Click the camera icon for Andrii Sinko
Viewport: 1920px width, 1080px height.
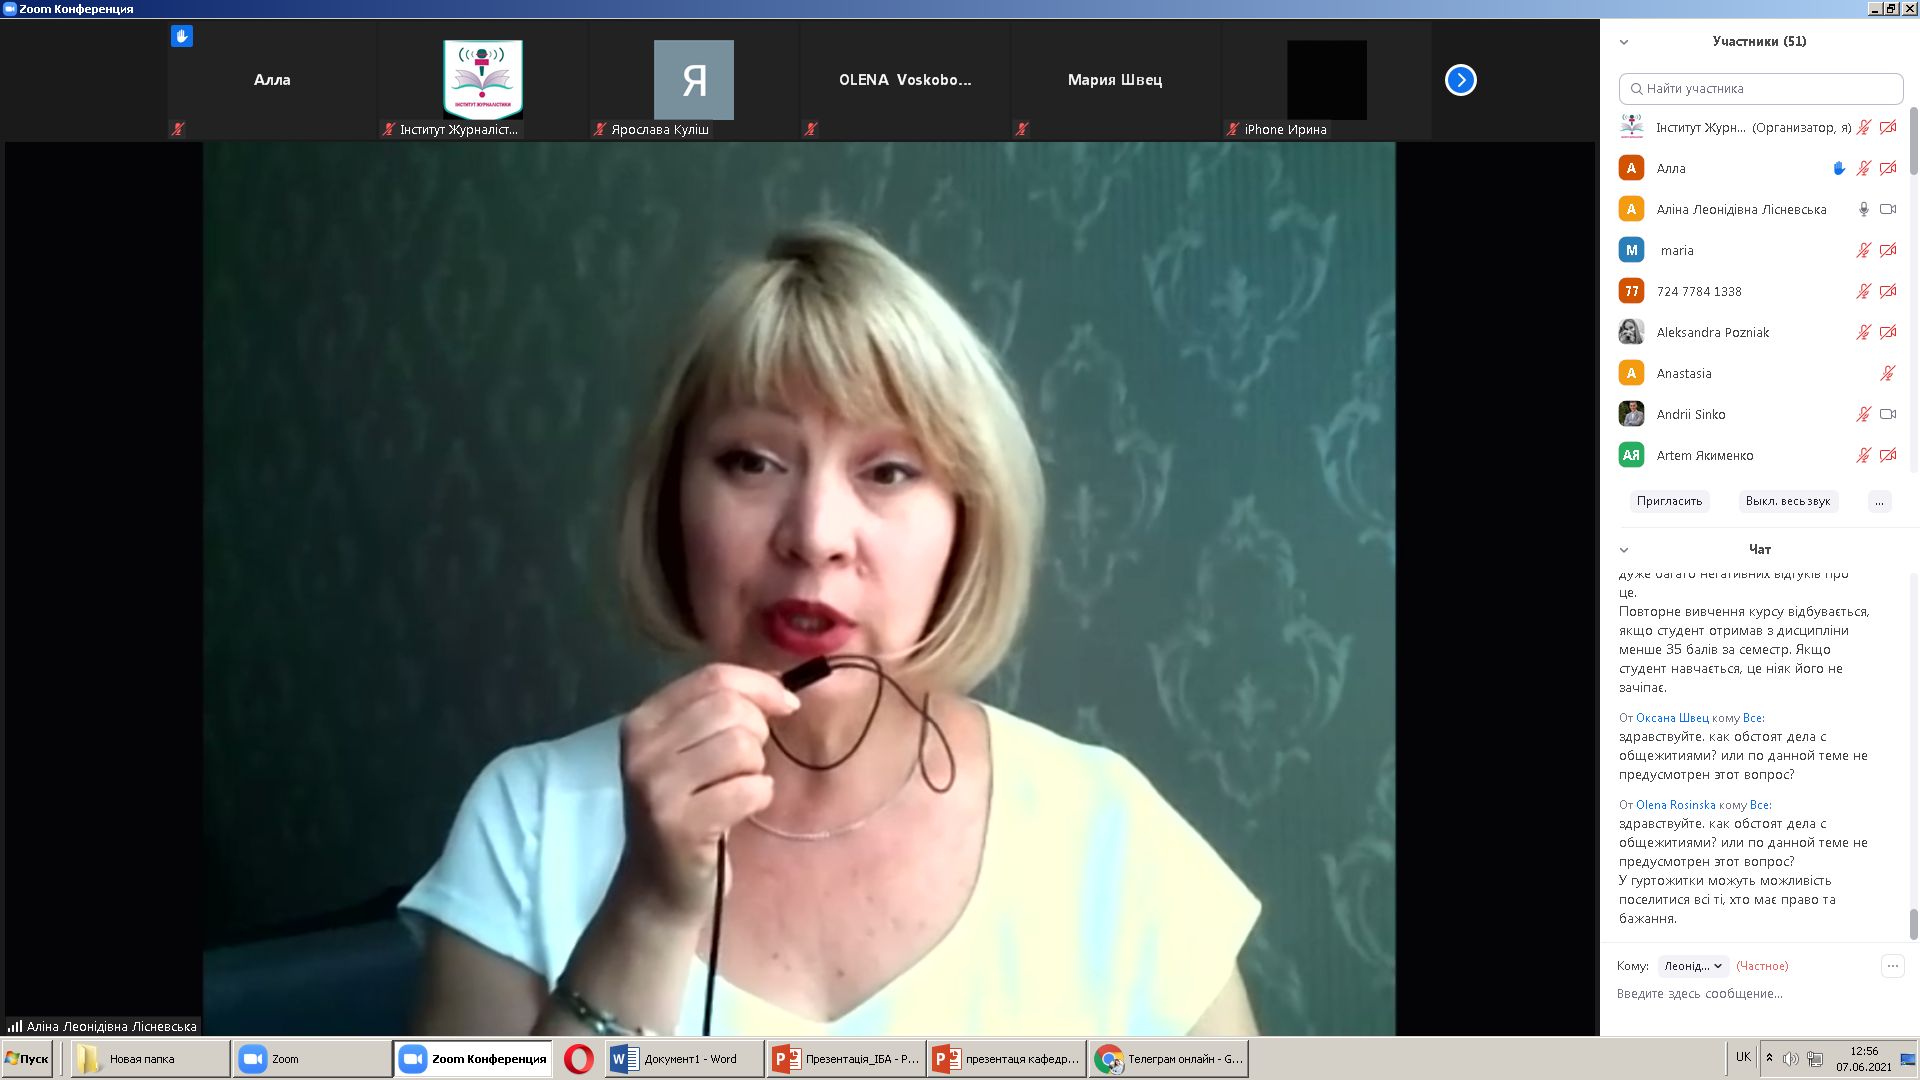click(x=1887, y=414)
